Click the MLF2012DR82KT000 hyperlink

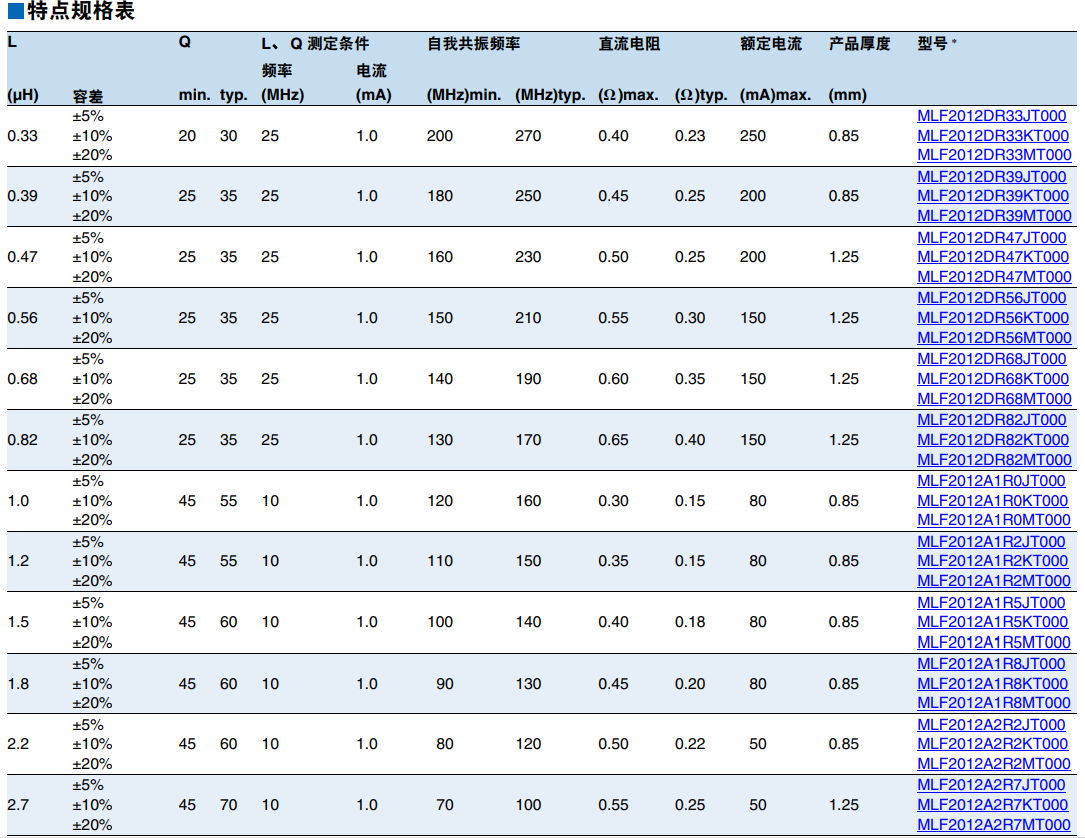[x=993, y=439]
